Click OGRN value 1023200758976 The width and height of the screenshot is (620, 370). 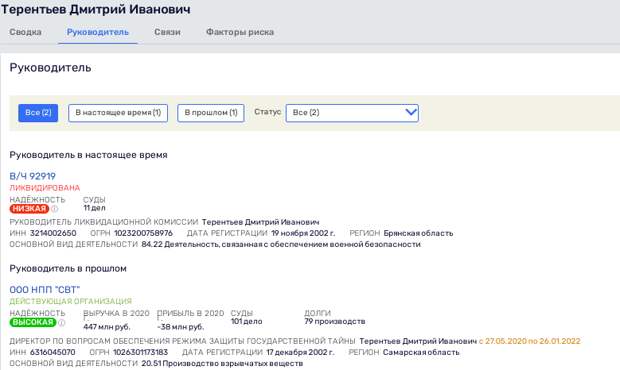[x=143, y=233]
